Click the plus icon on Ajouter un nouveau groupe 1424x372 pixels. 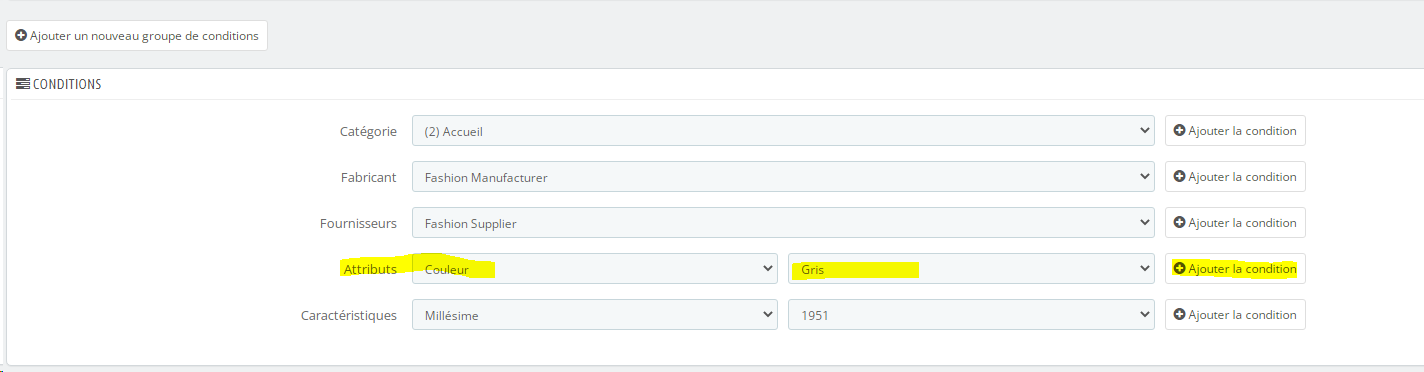click(x=21, y=35)
